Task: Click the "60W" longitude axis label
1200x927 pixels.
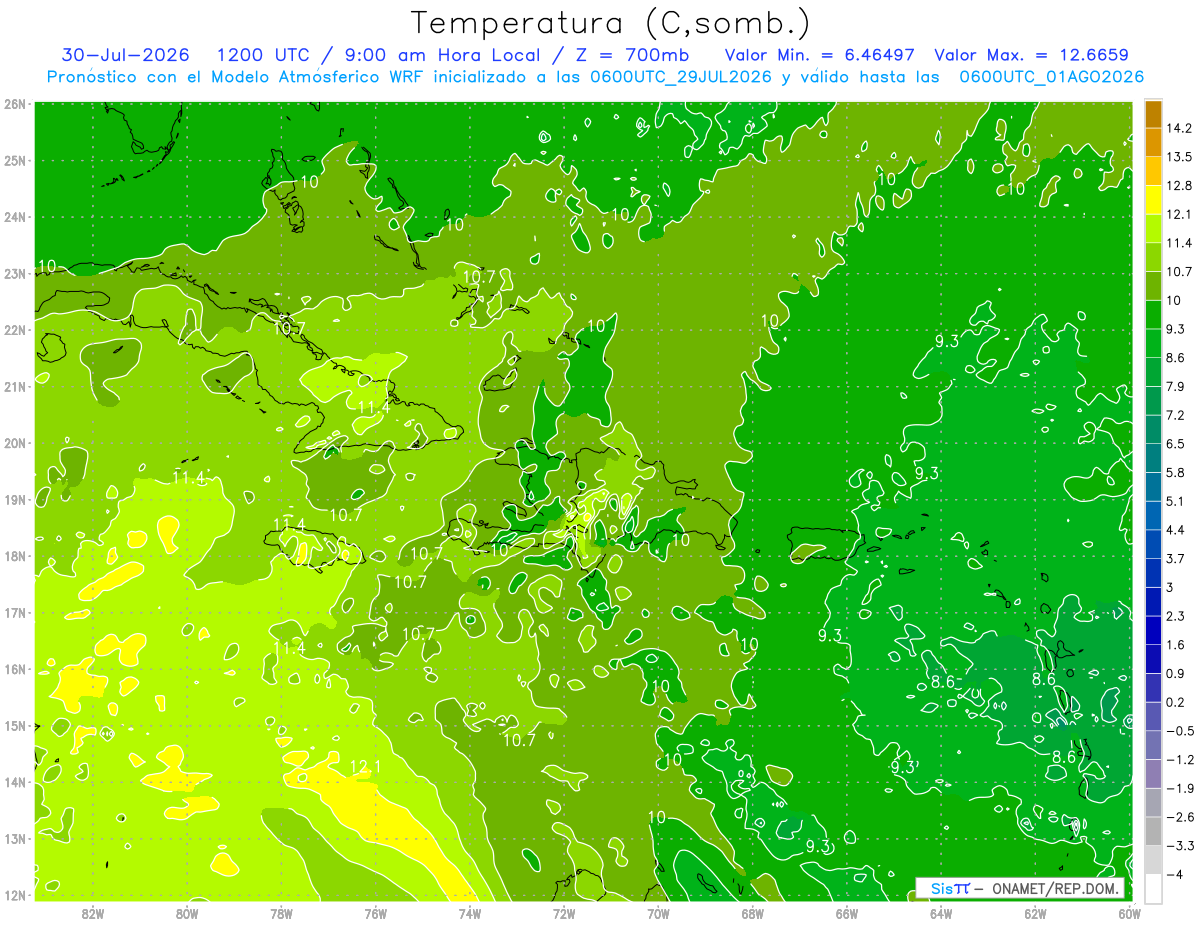Action: (1129, 913)
